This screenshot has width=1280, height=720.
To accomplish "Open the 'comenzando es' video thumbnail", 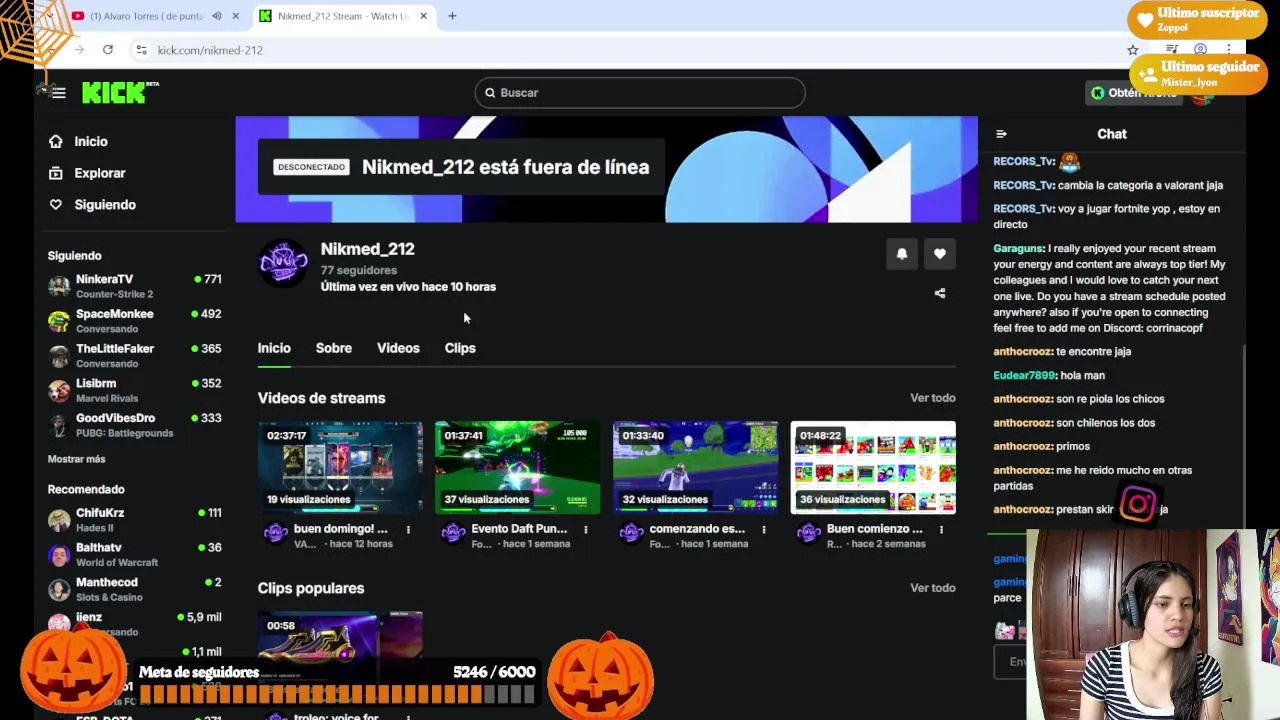I will coord(695,467).
